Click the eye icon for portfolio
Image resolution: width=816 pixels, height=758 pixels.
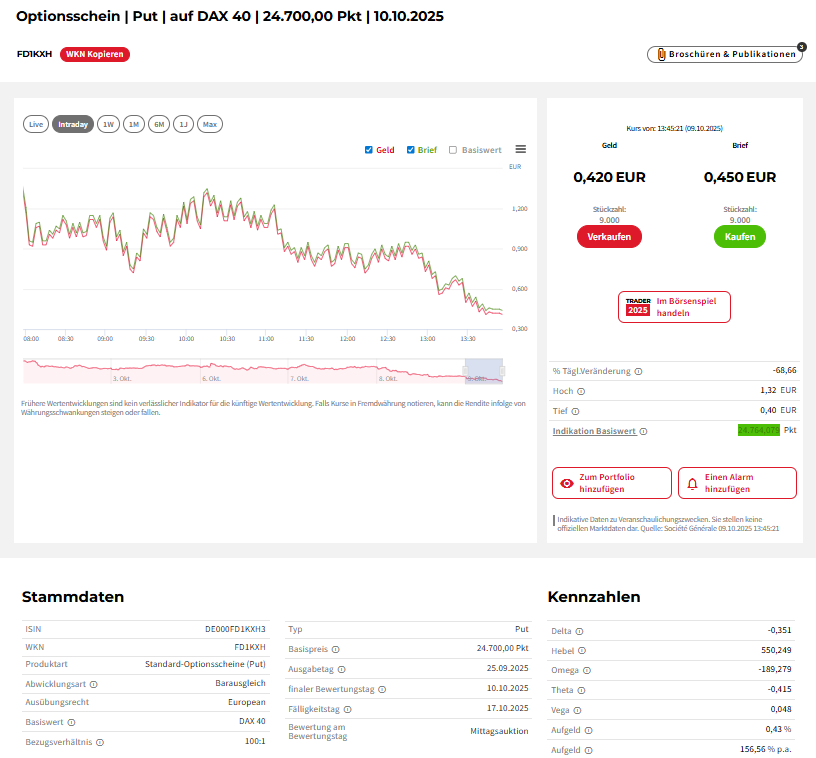[567, 483]
